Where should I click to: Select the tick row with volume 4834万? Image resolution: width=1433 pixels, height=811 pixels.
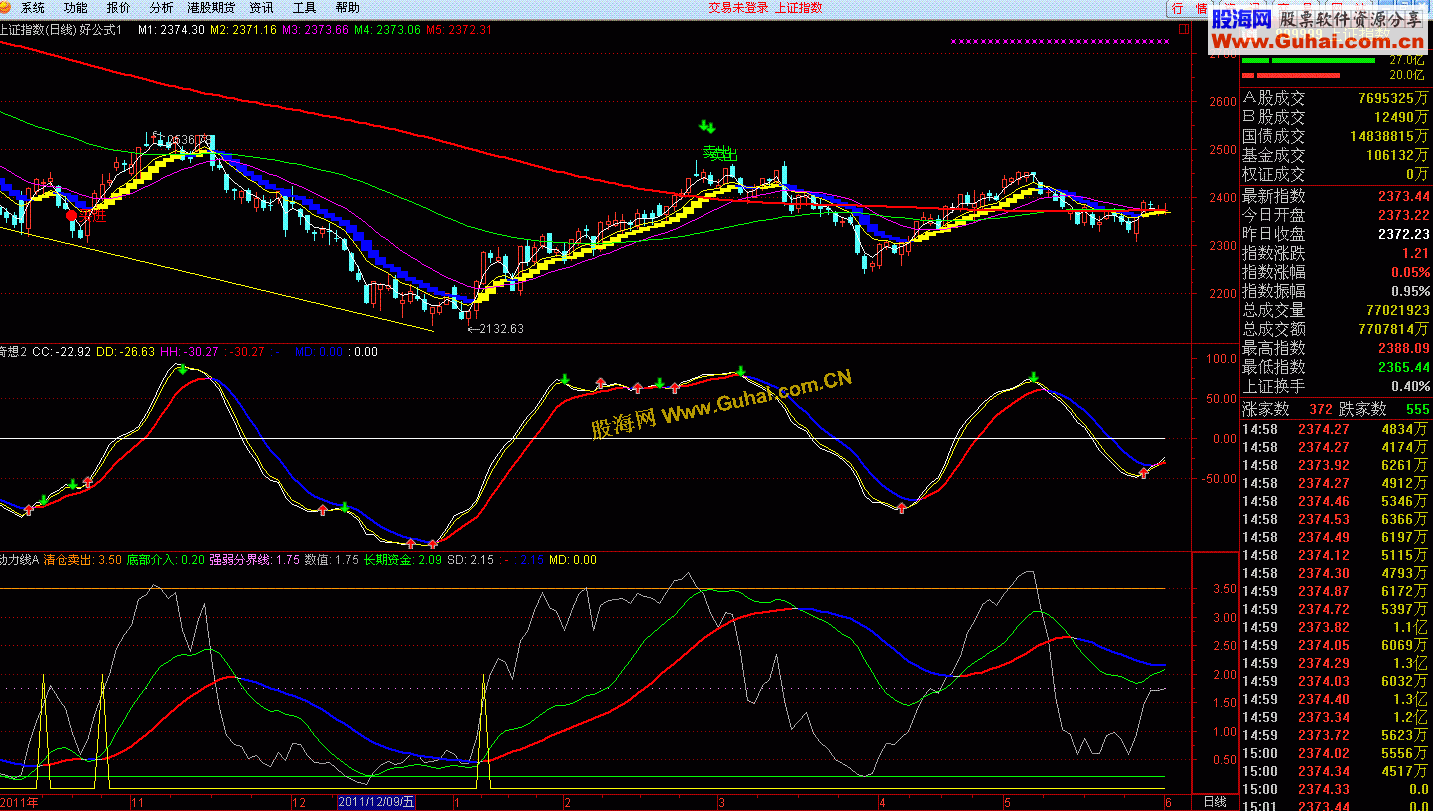click(x=1336, y=429)
